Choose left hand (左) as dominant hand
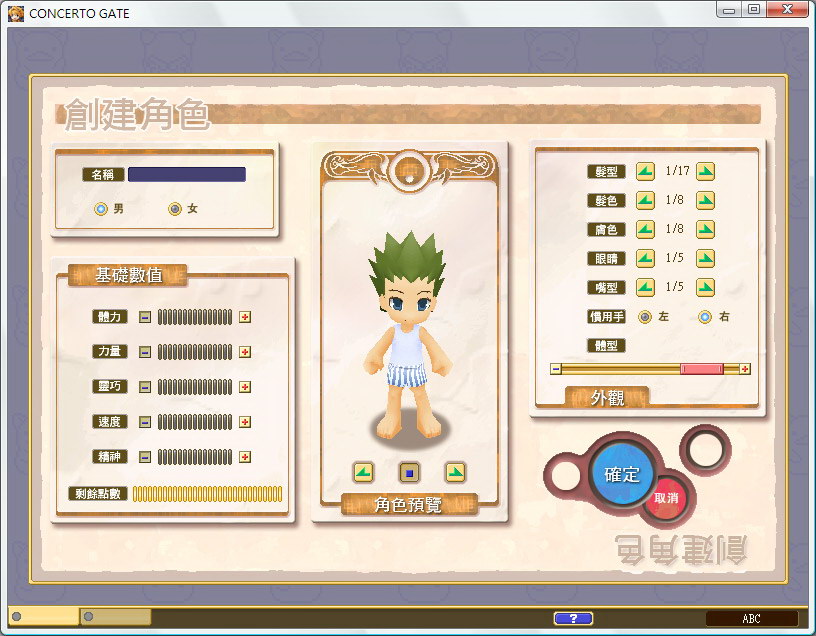The width and height of the screenshot is (816, 636). pyautogui.click(x=645, y=317)
